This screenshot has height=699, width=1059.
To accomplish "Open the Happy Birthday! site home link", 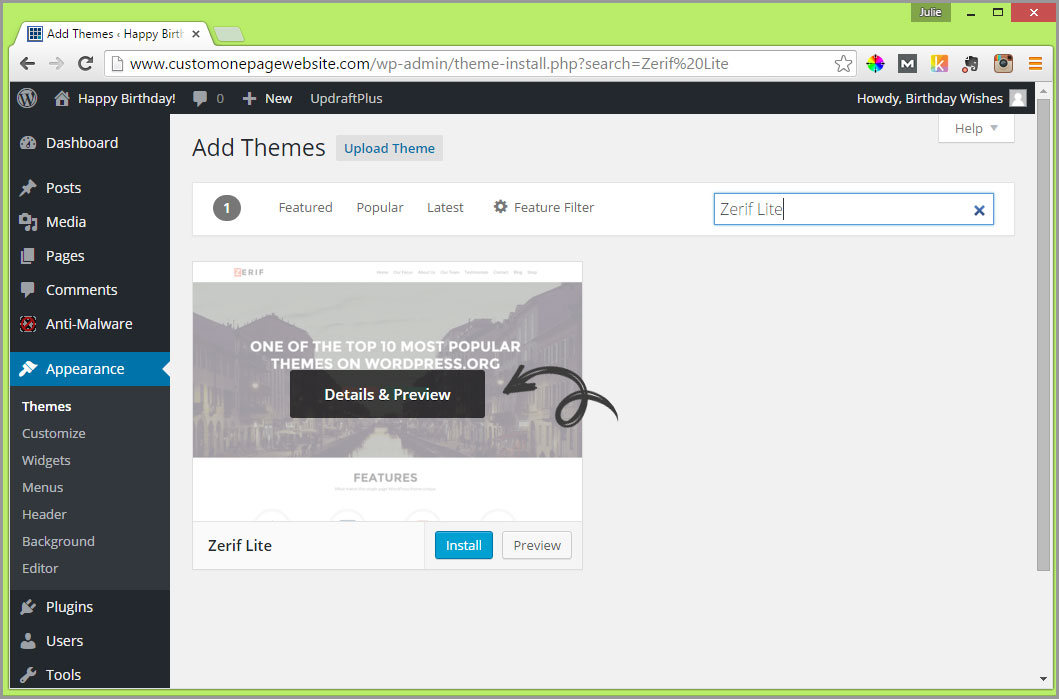I will [x=115, y=99].
